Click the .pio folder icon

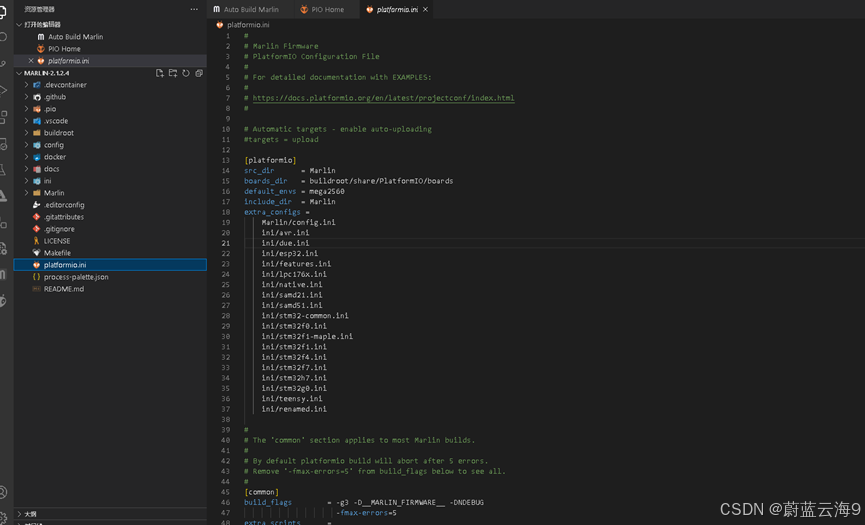pyautogui.click(x=36, y=109)
